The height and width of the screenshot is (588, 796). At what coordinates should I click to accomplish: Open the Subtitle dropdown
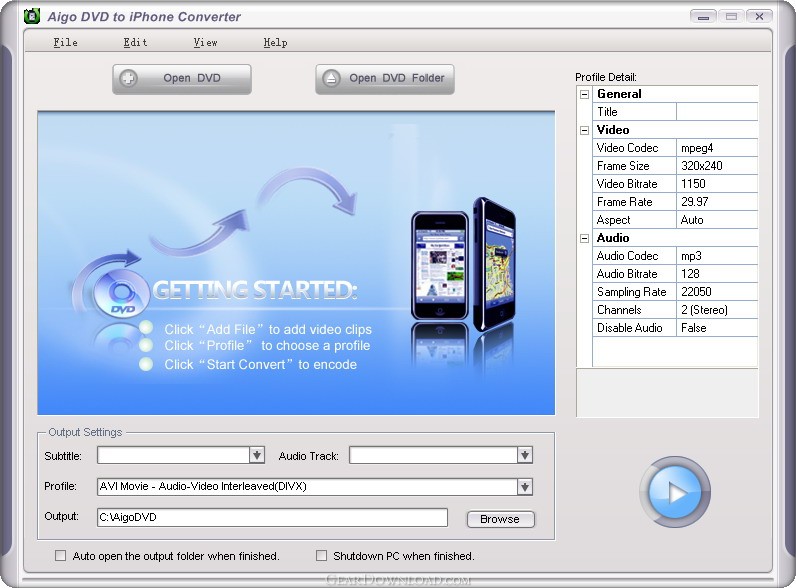tap(257, 455)
